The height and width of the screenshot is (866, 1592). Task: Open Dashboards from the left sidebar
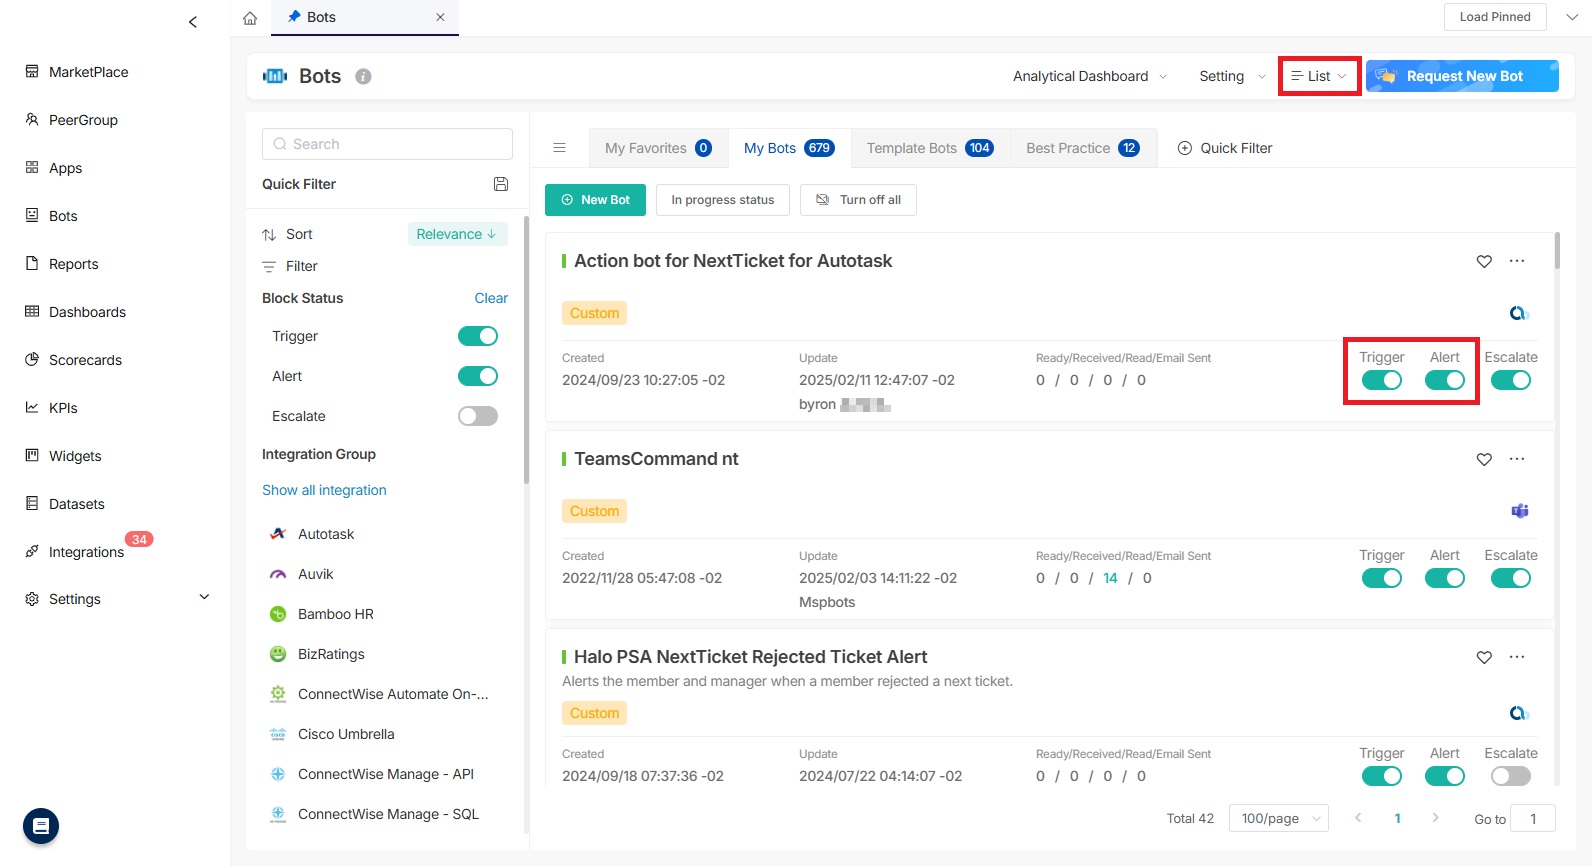pyautogui.click(x=87, y=312)
